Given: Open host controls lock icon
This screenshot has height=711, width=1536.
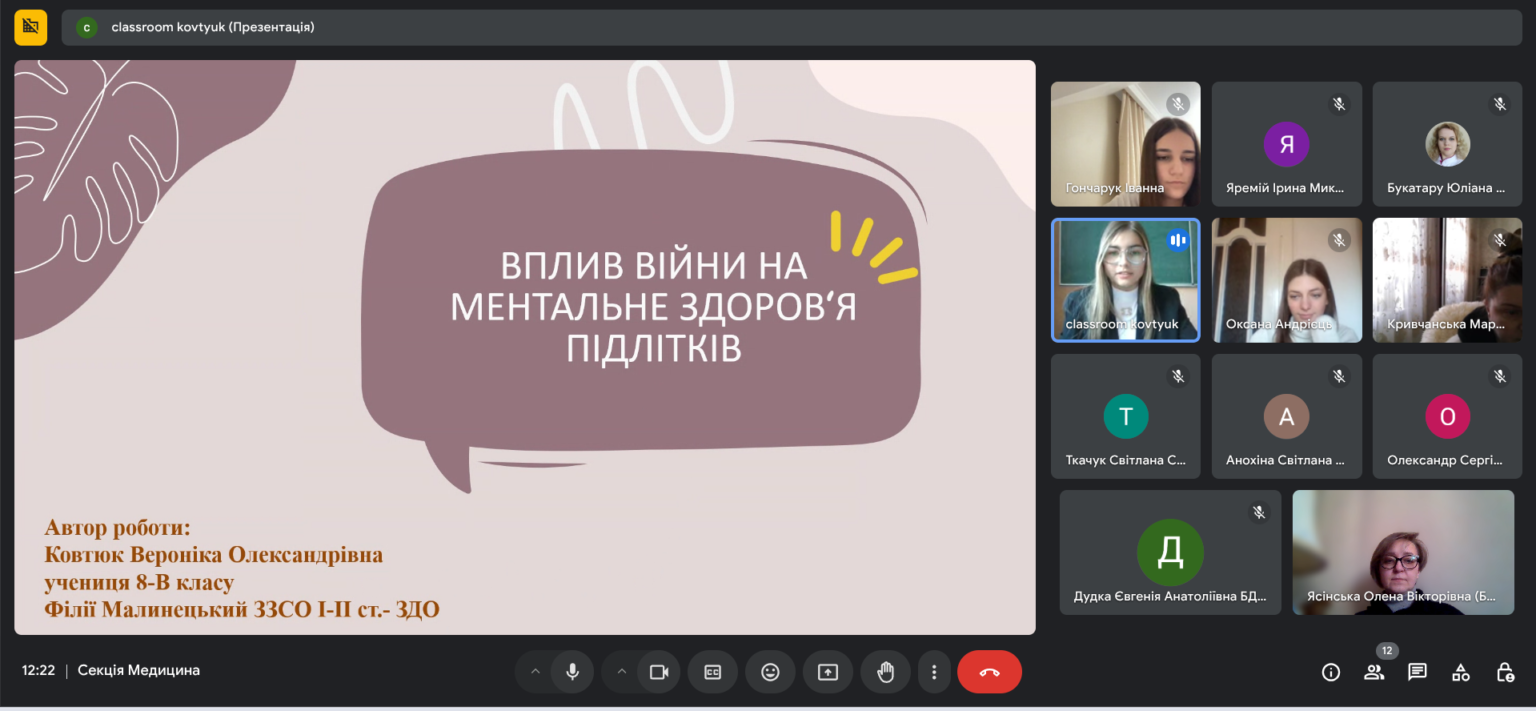Looking at the screenshot, I should pyautogui.click(x=1504, y=672).
